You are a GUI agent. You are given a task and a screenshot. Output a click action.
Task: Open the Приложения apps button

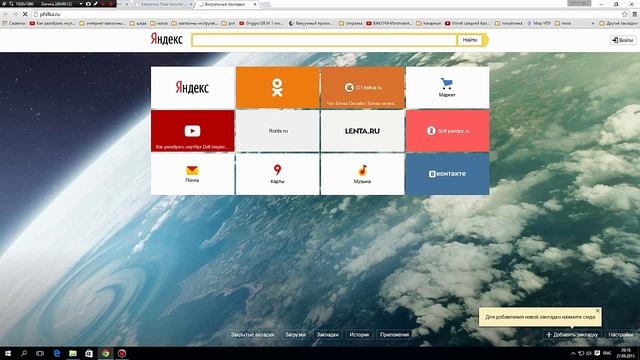[x=394, y=334]
